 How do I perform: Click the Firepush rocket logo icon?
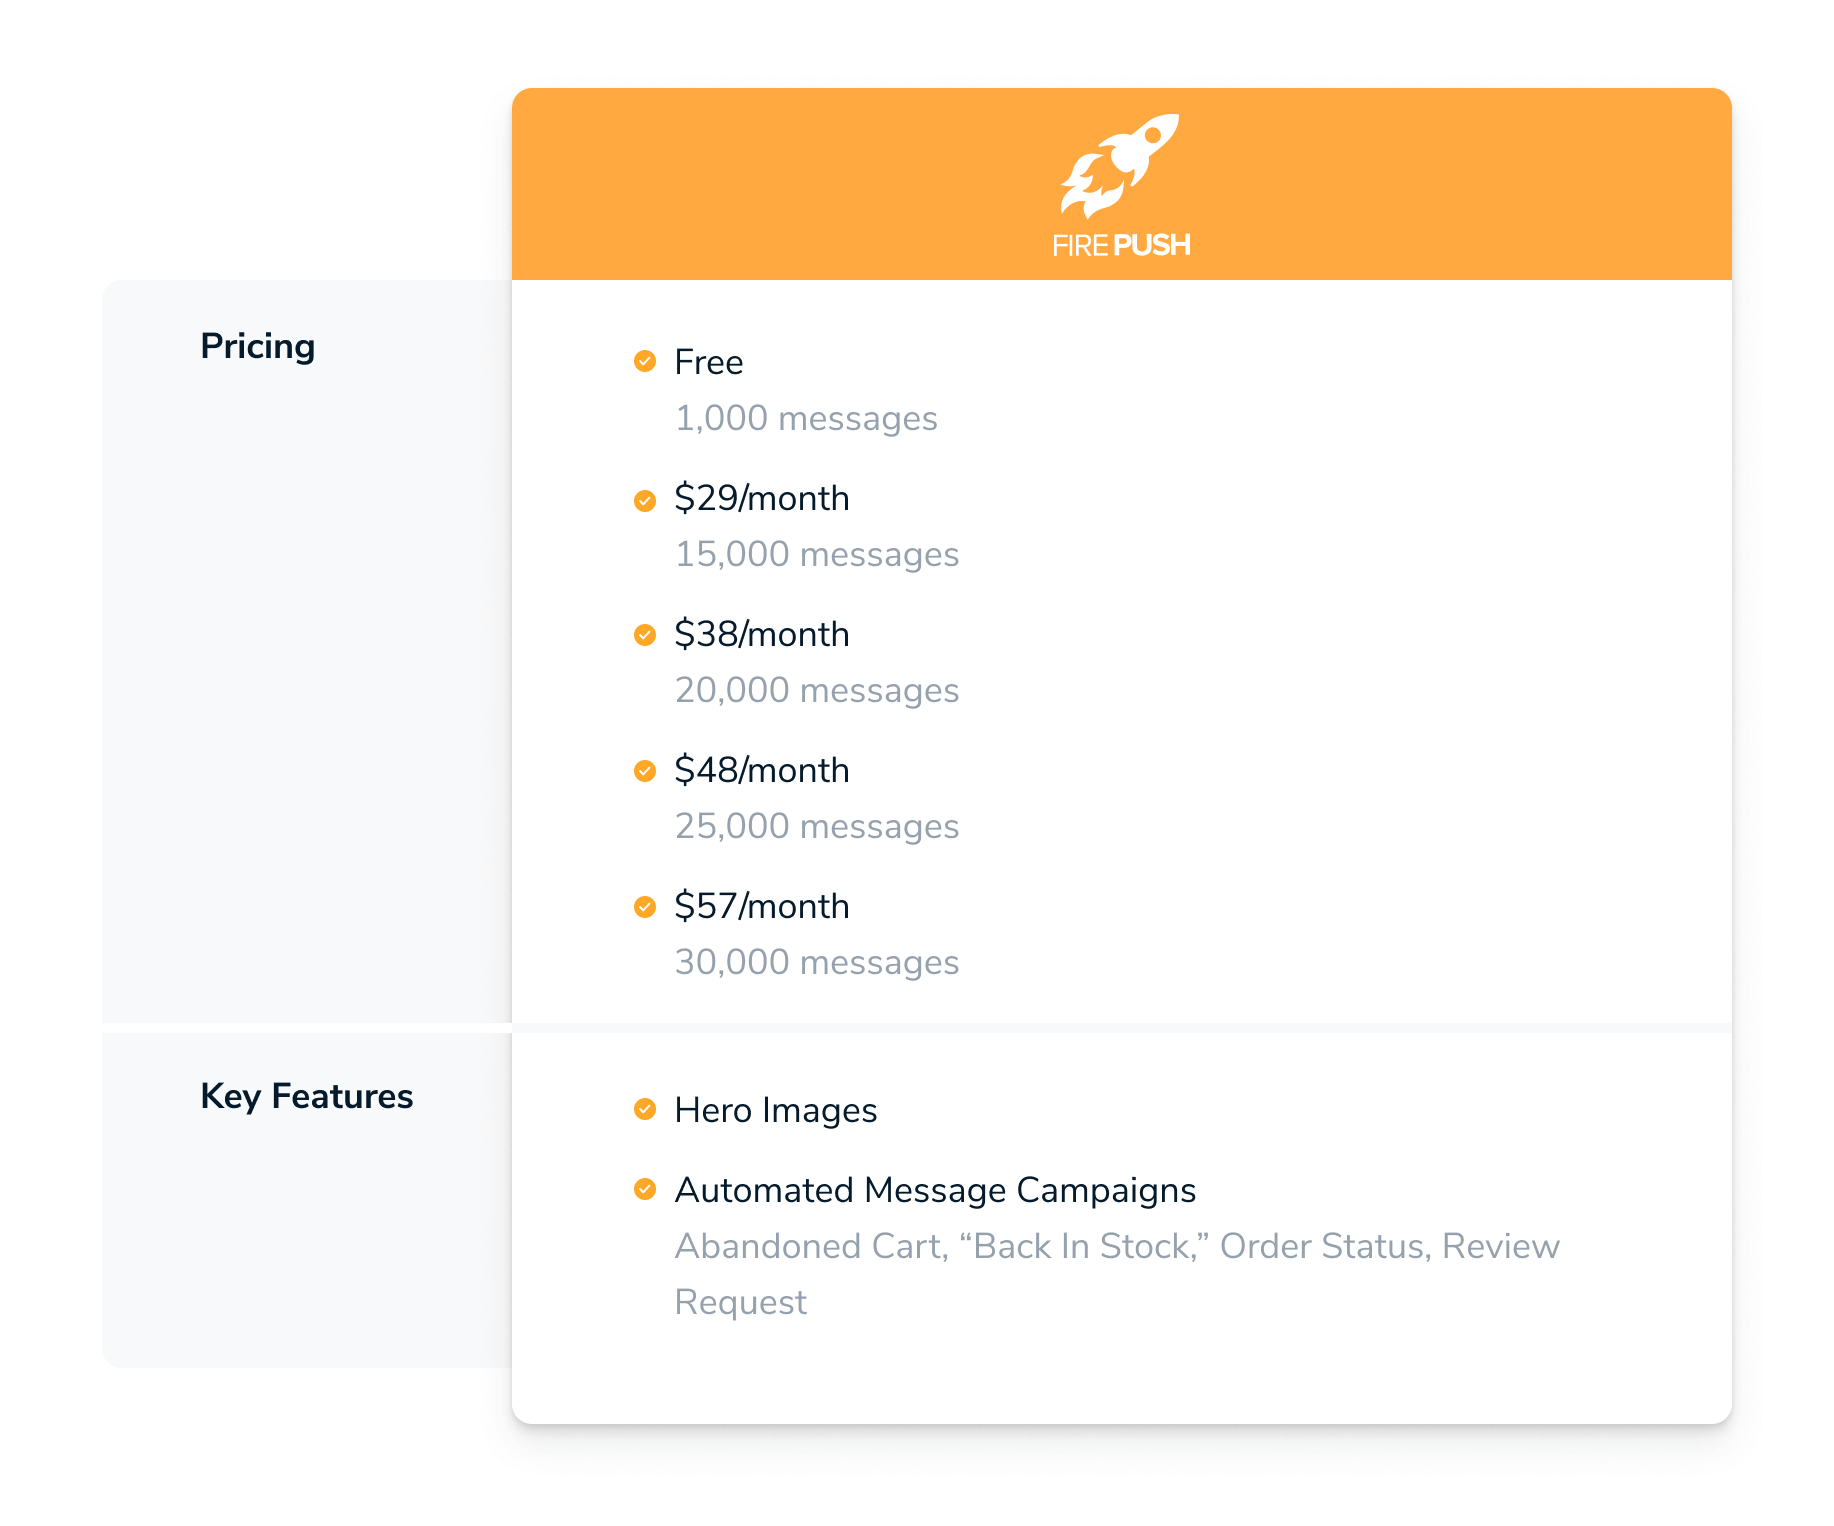[x=1120, y=165]
